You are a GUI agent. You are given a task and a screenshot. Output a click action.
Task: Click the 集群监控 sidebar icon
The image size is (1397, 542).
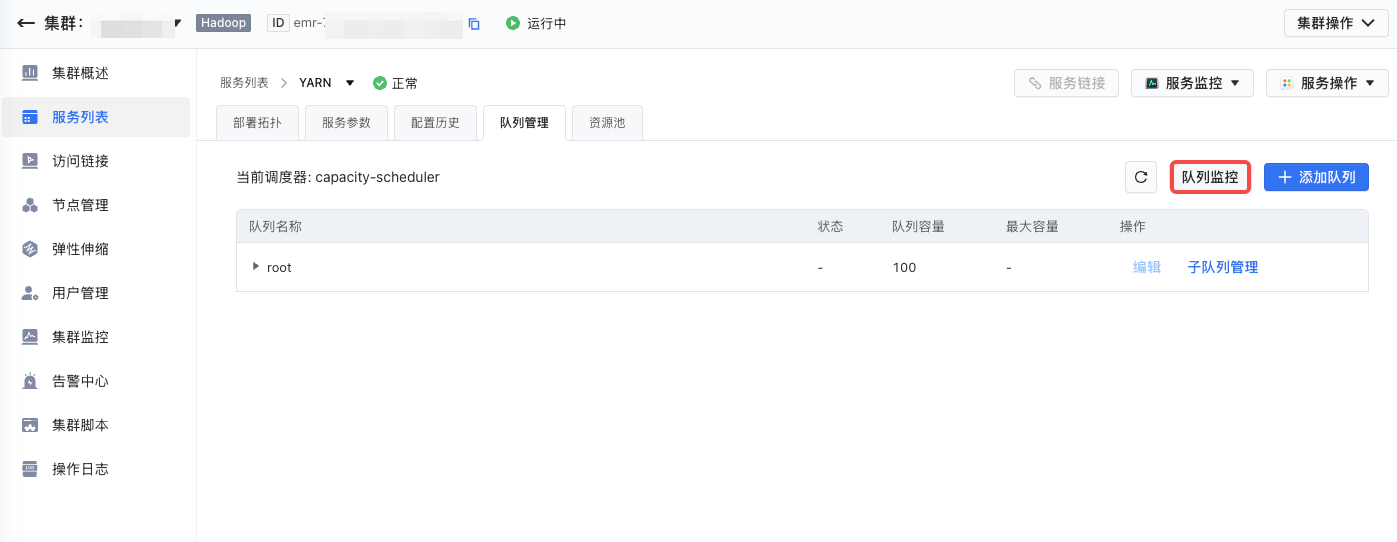tap(30, 337)
